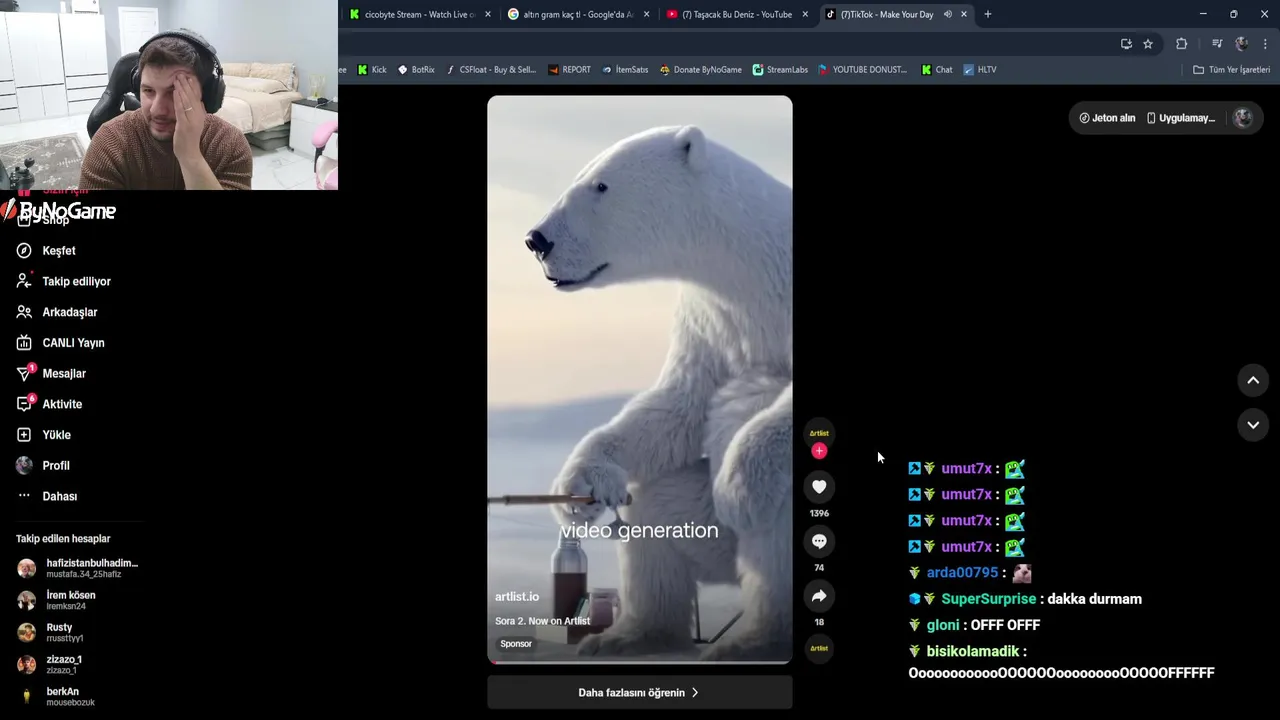Open a new browser tab
Image resolution: width=1280 pixels, height=720 pixels.
click(x=988, y=14)
